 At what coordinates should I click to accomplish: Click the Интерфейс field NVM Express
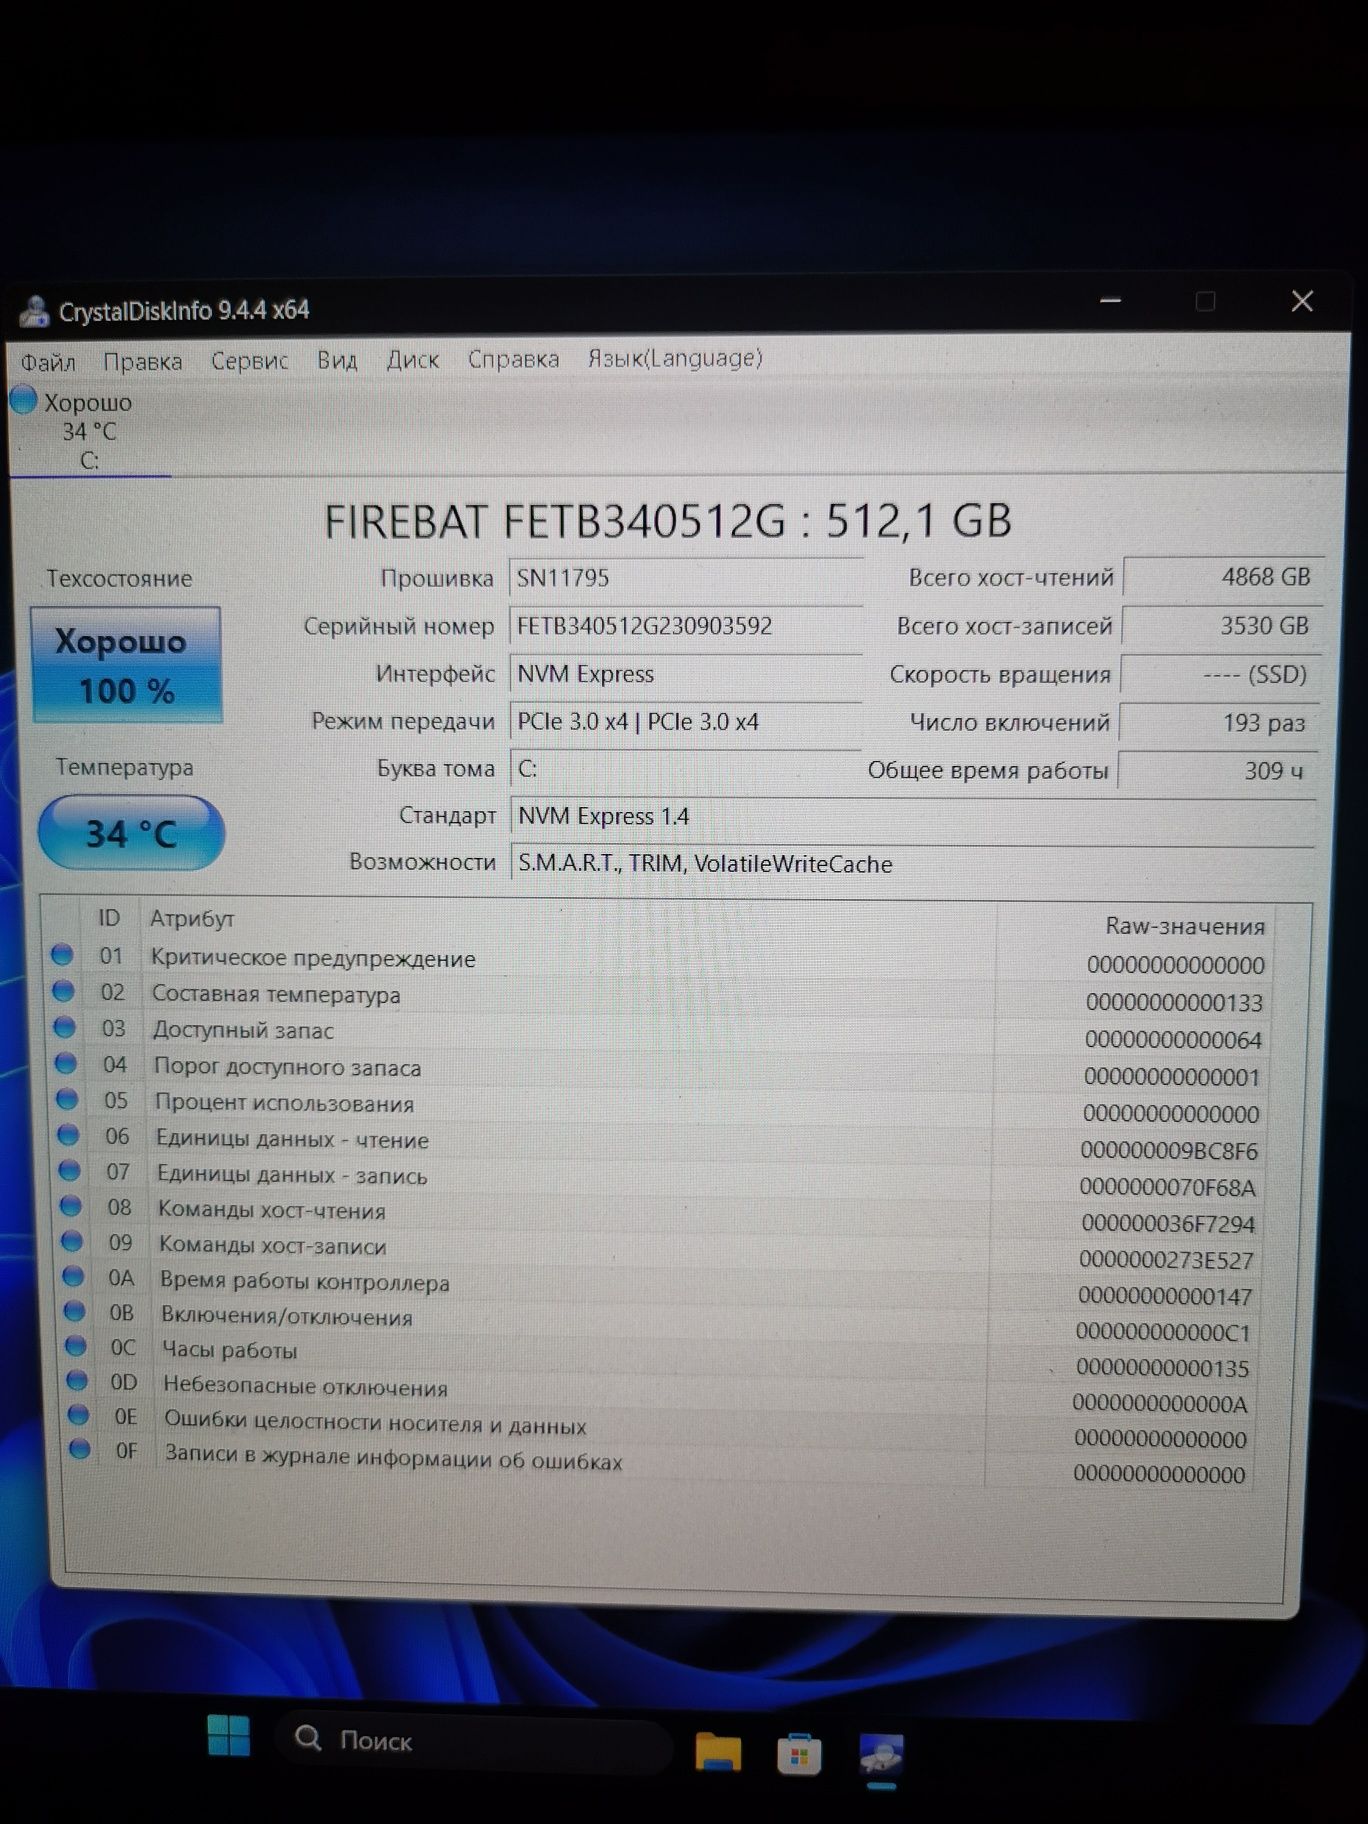tap(685, 674)
